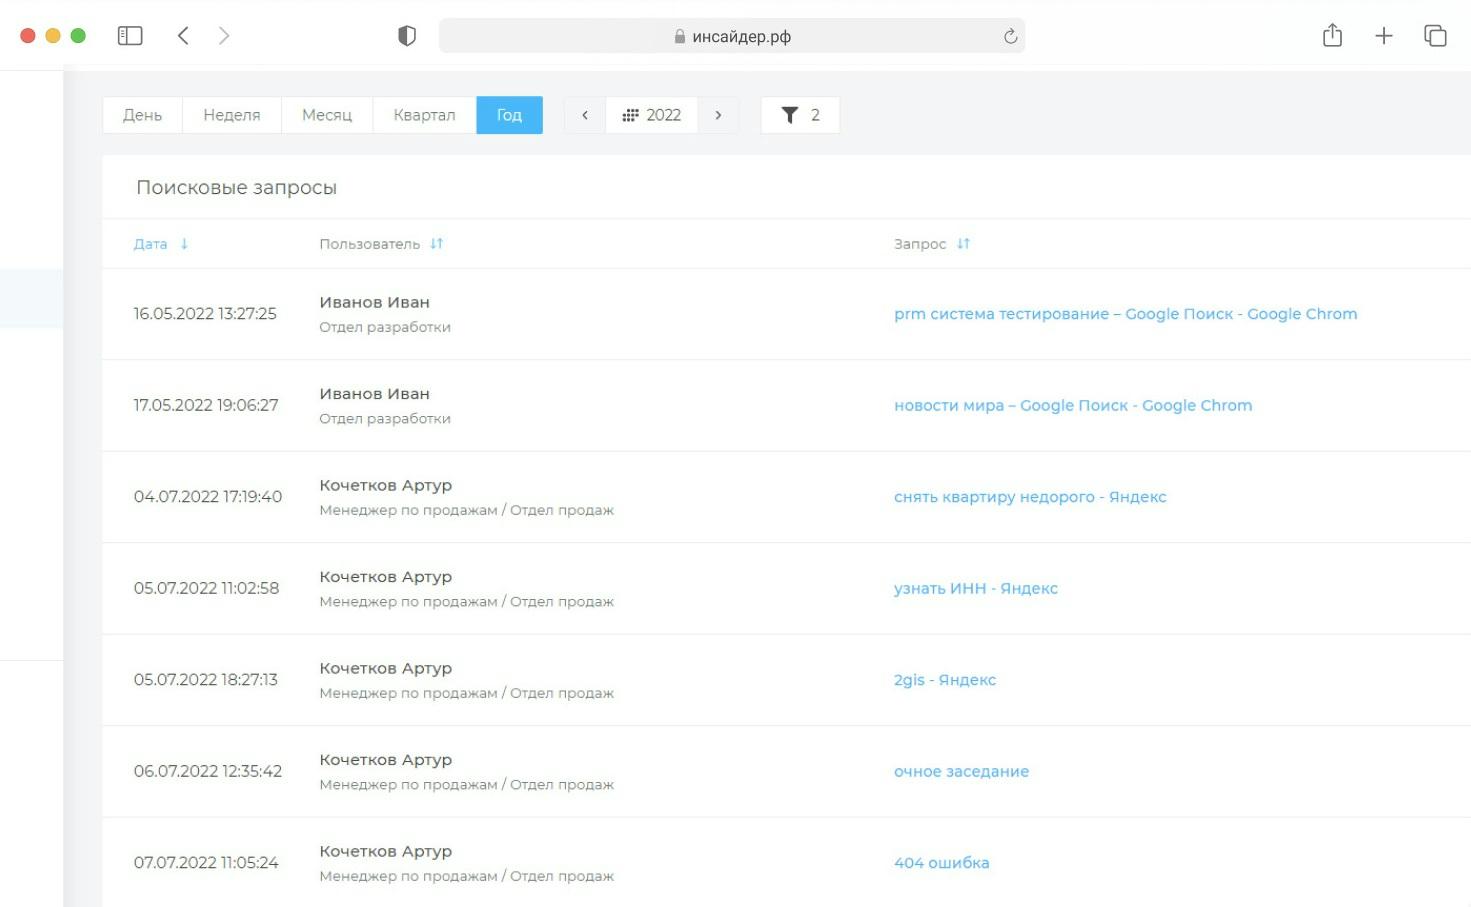The image size is (1471, 907).
Task: Sort by Дата column arrow
Action: coord(184,244)
